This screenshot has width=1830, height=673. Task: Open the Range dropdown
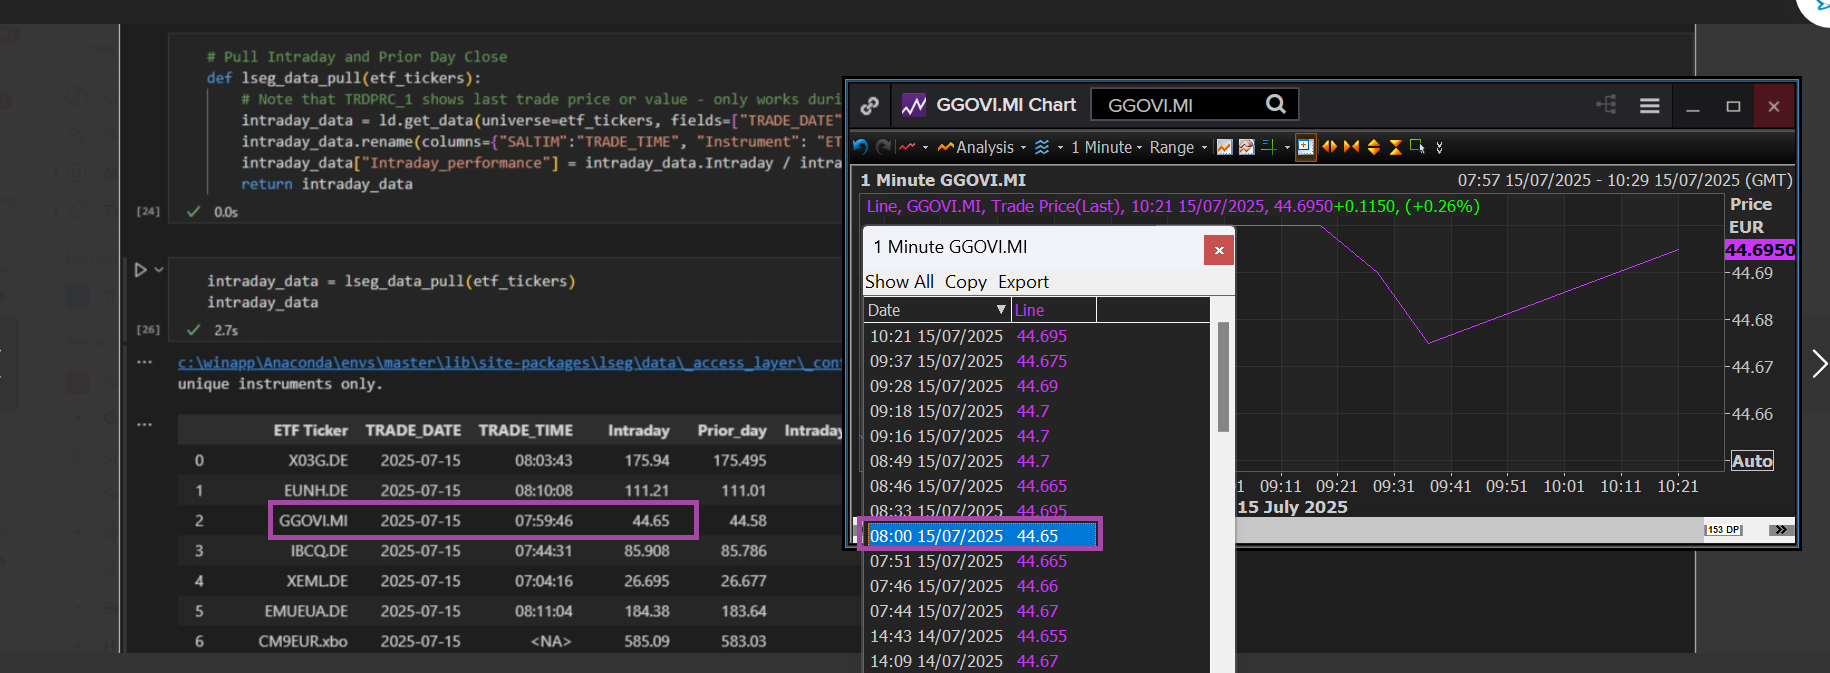[1178, 147]
